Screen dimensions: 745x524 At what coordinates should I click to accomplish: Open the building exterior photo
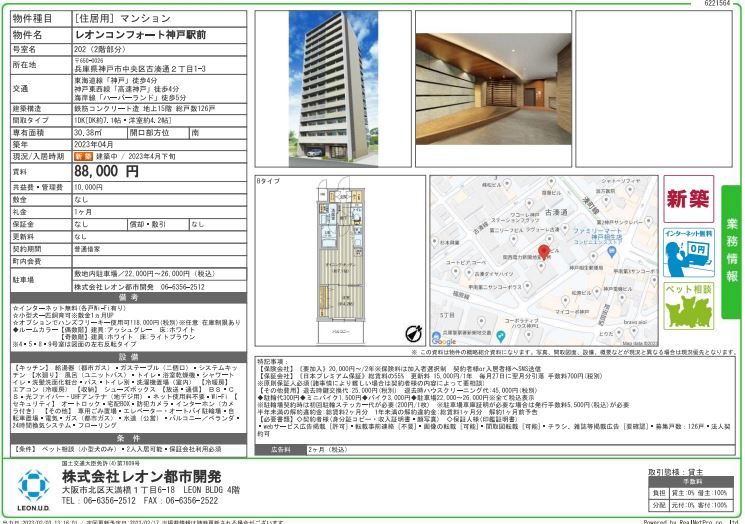click(x=333, y=89)
